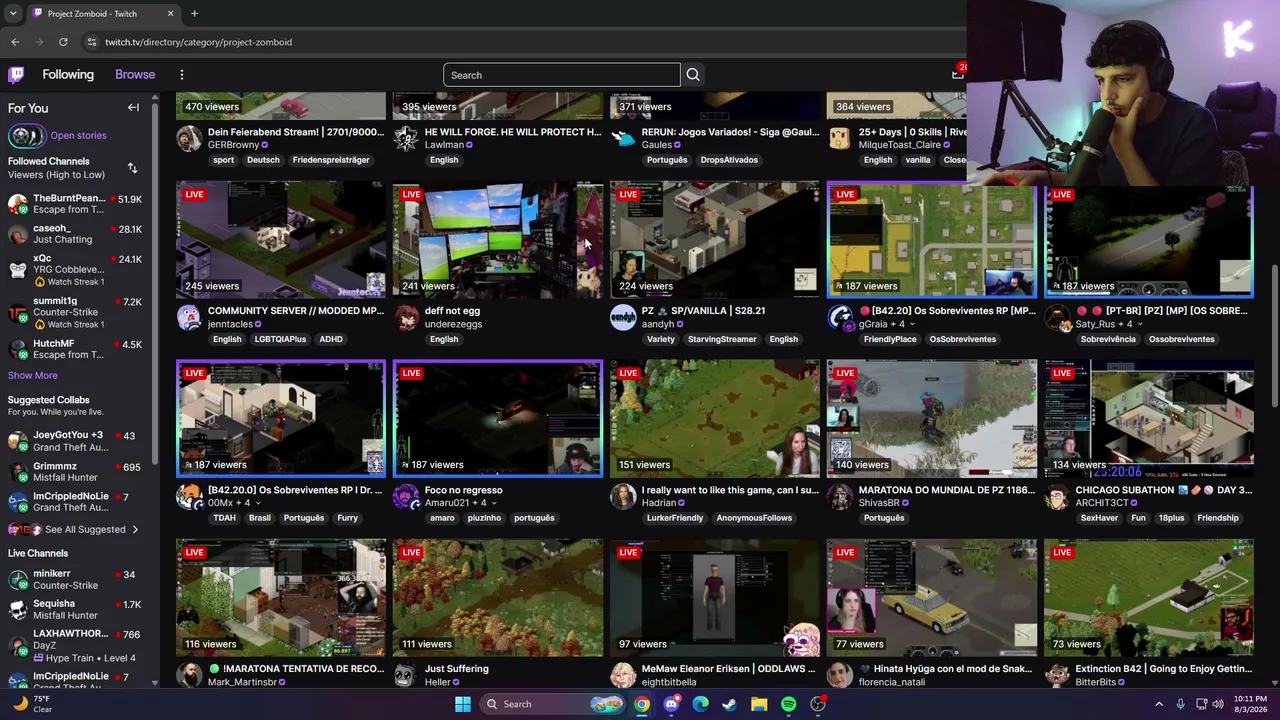
Task: Open xQc channel in sidebar
Action: coord(75,270)
